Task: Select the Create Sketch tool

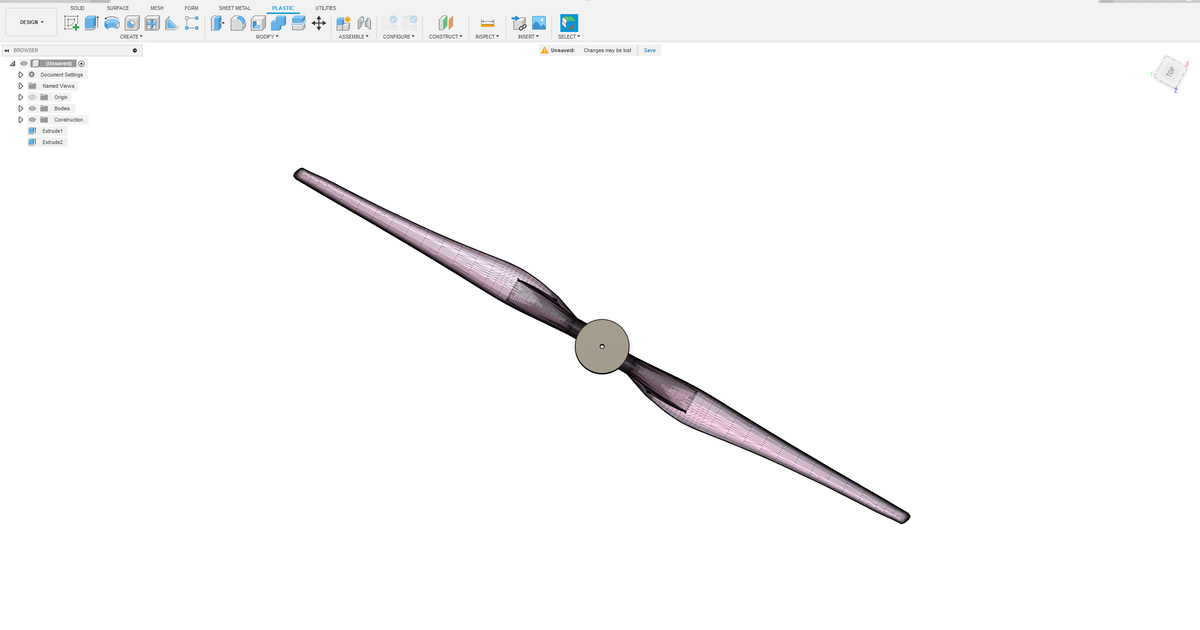Action: [x=73, y=22]
